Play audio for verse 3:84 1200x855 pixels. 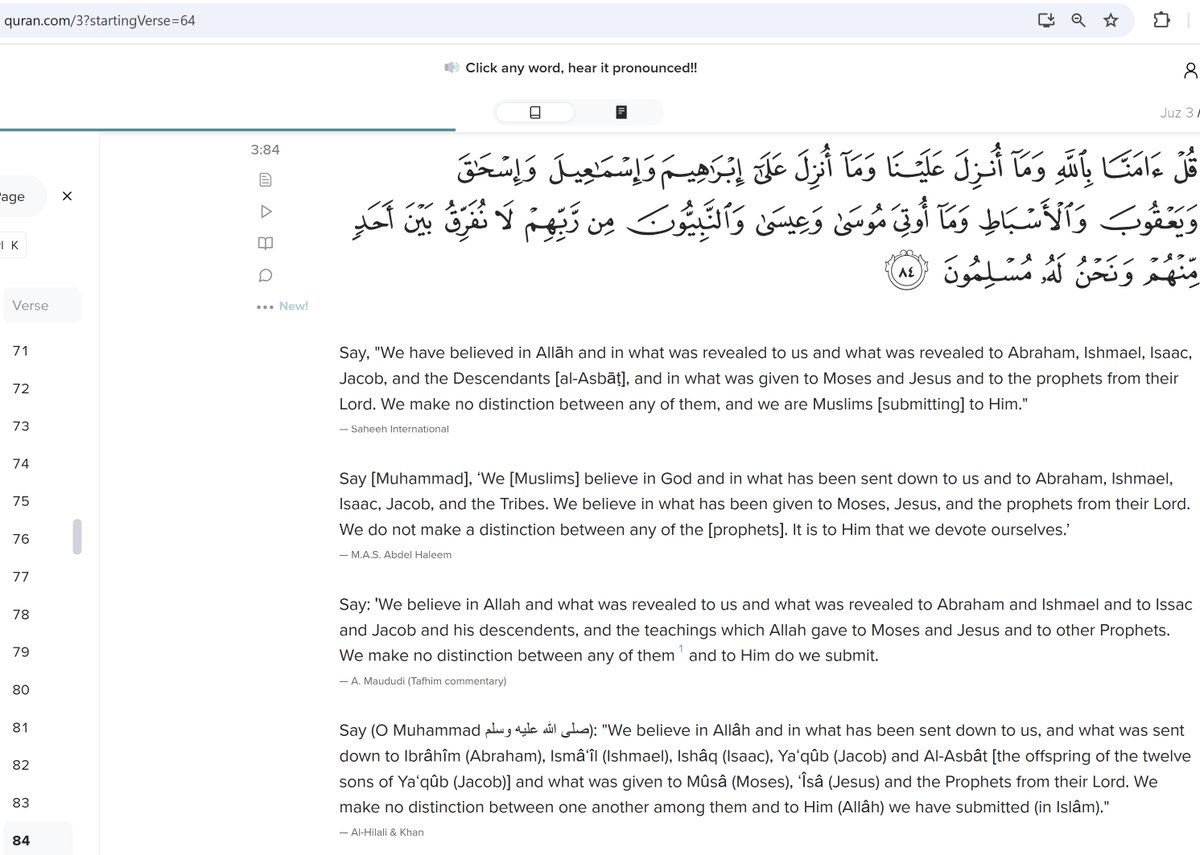tap(265, 212)
